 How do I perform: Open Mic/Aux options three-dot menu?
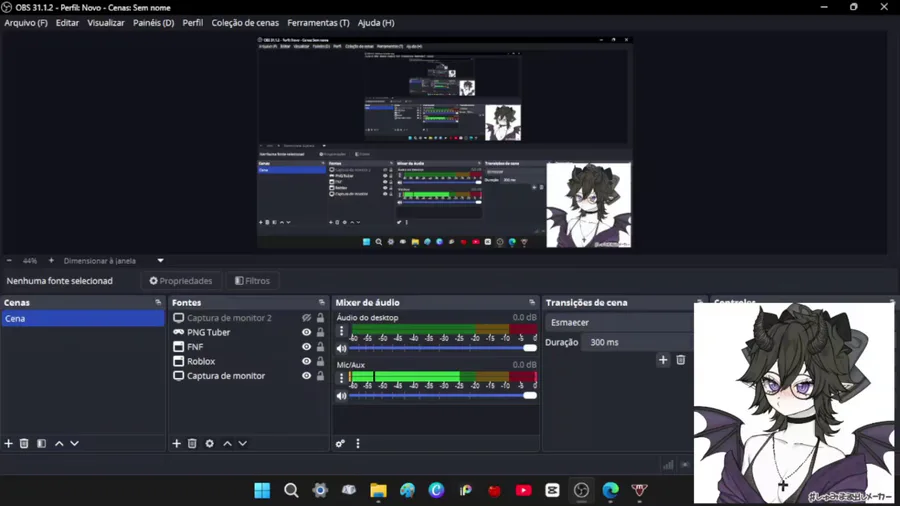(x=342, y=378)
